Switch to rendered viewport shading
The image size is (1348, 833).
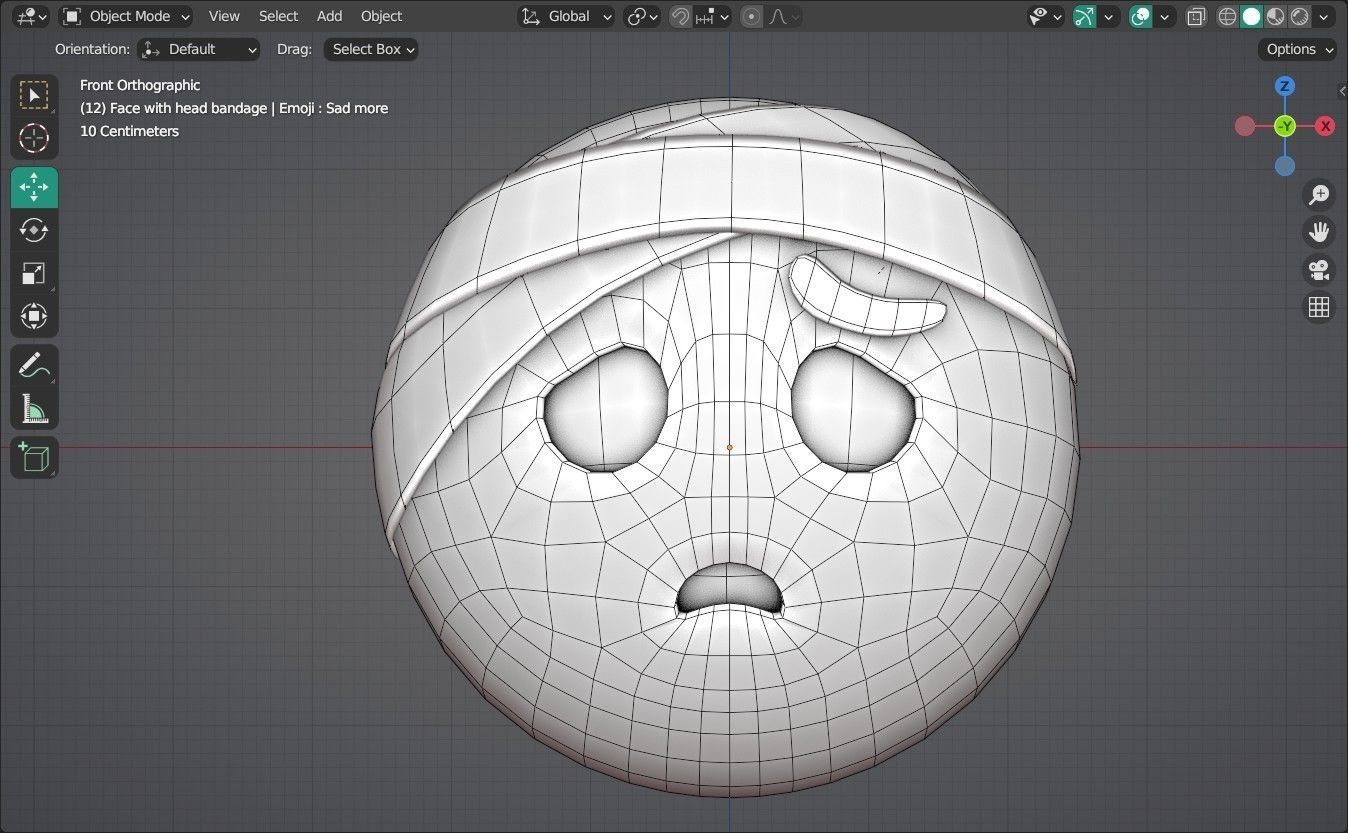tap(1299, 16)
